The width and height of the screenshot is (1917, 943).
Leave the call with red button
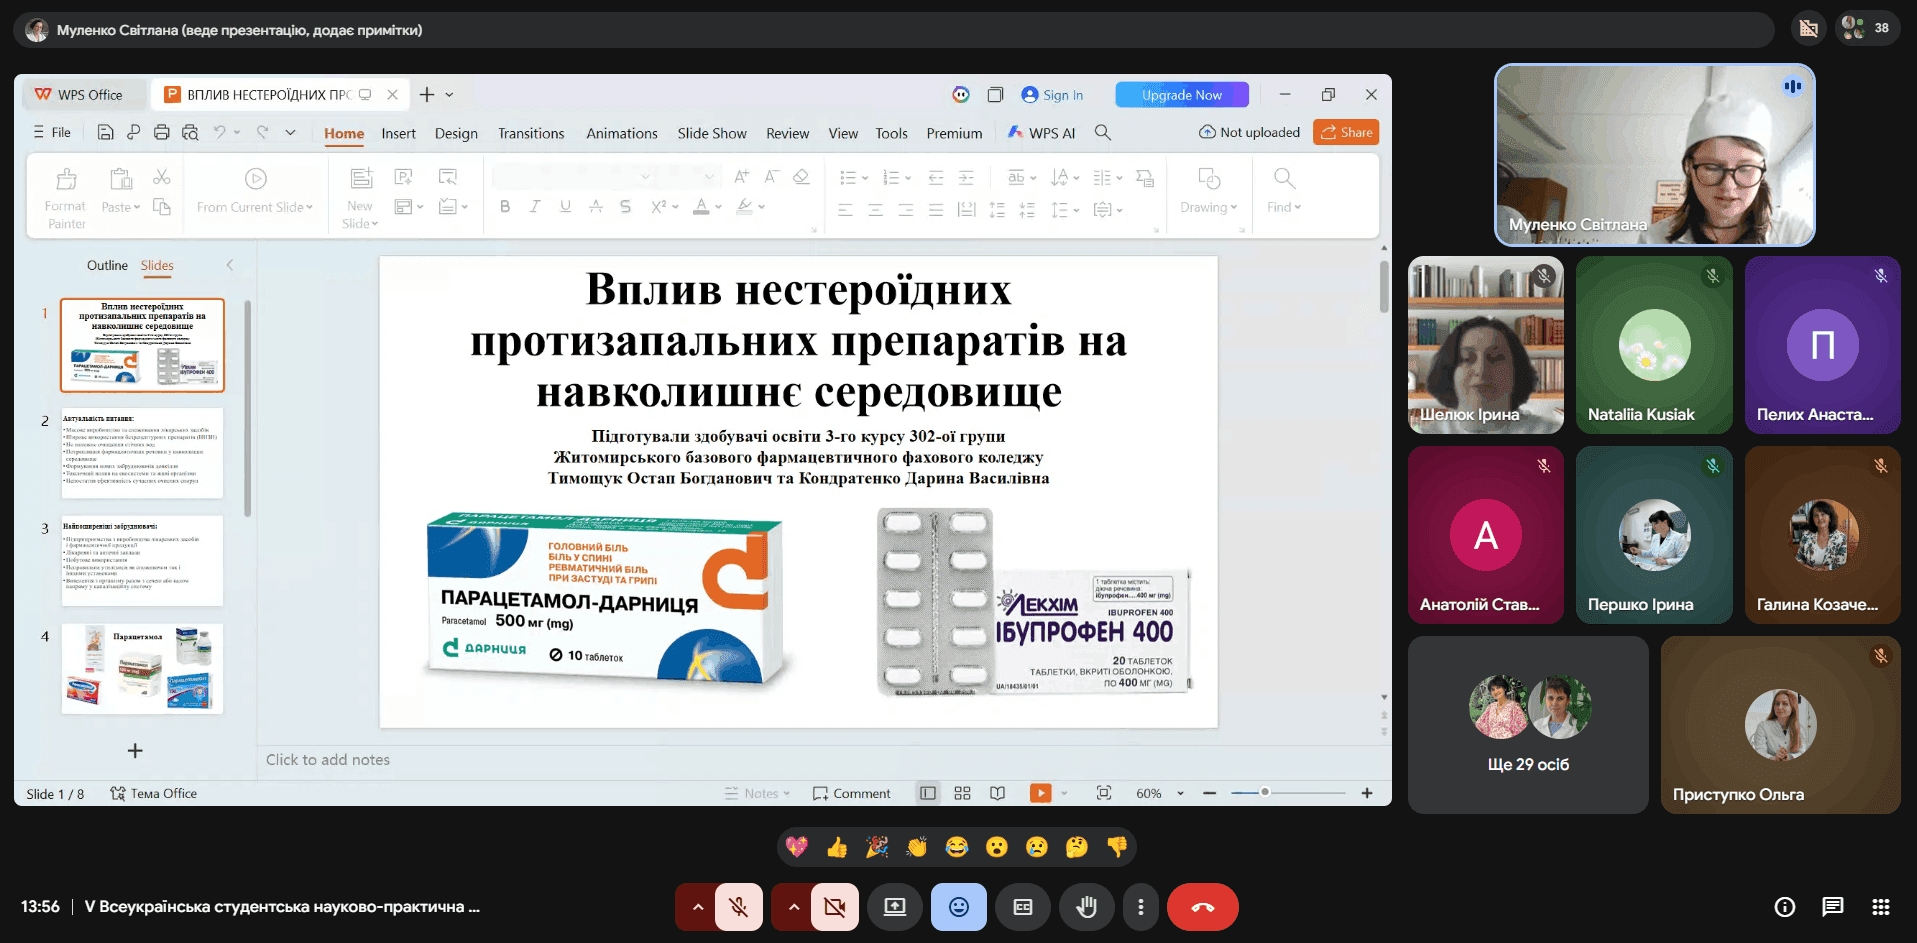(x=1203, y=907)
